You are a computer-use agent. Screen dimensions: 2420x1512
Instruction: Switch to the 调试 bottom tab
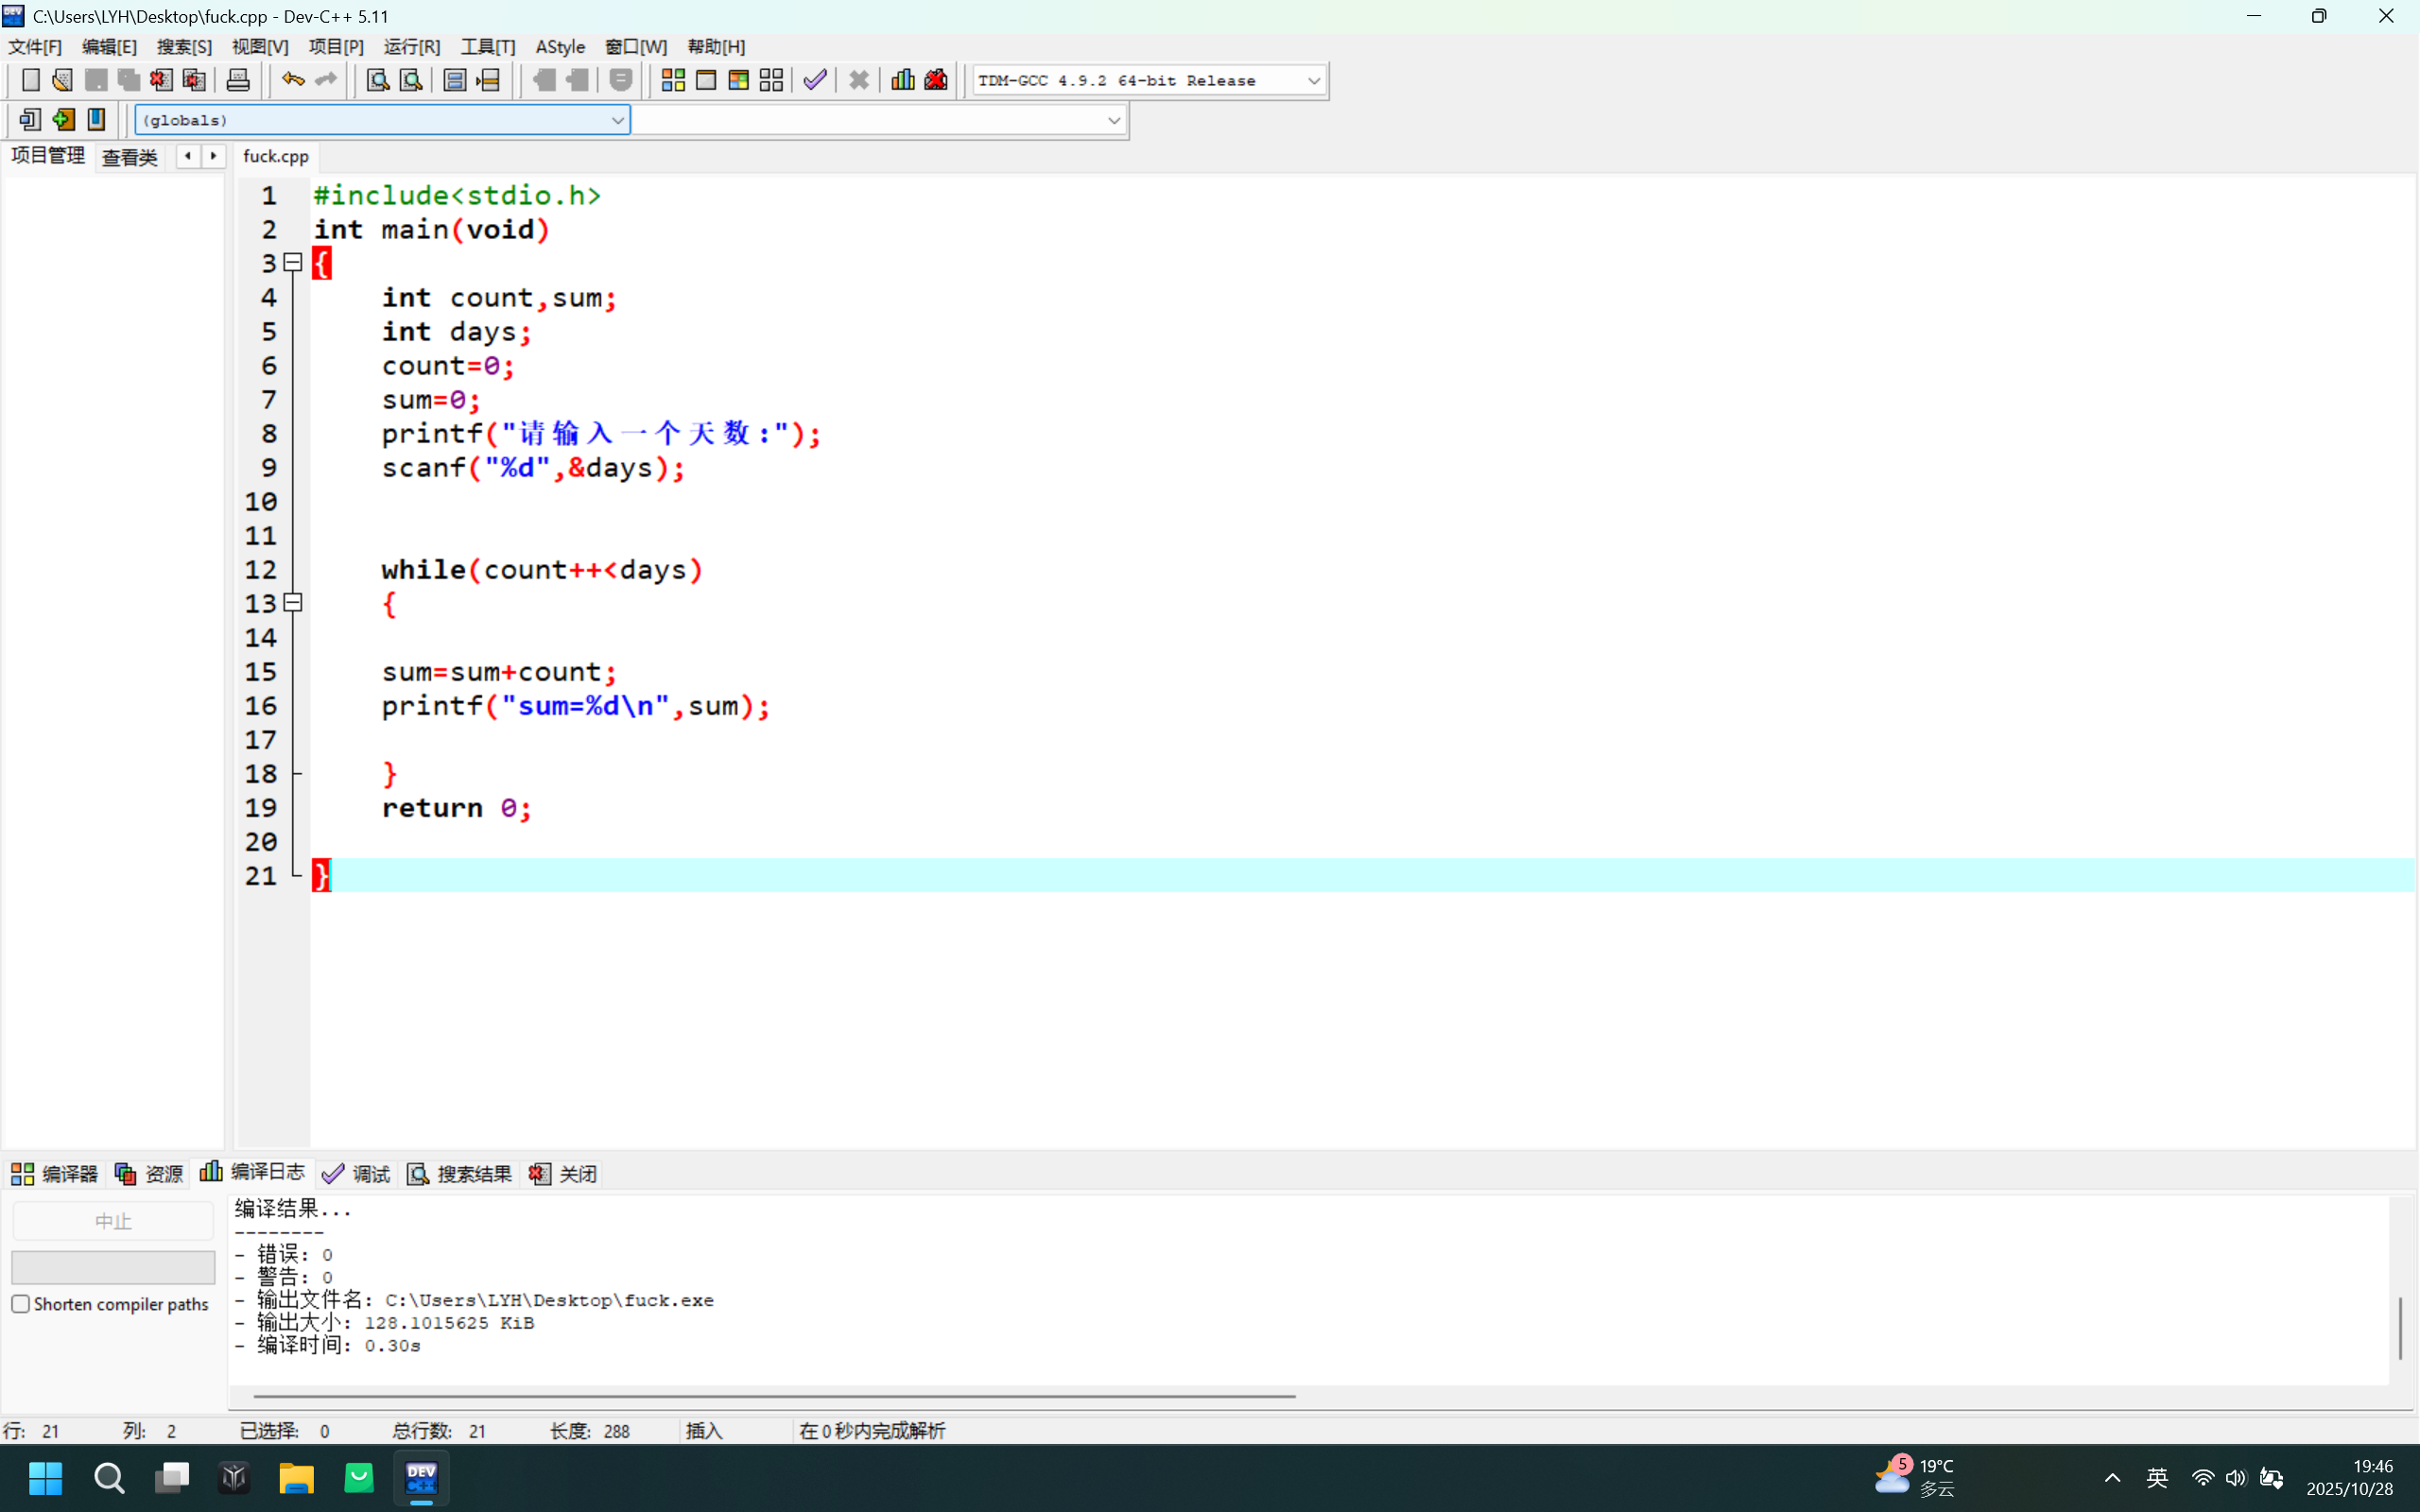click(x=357, y=1174)
